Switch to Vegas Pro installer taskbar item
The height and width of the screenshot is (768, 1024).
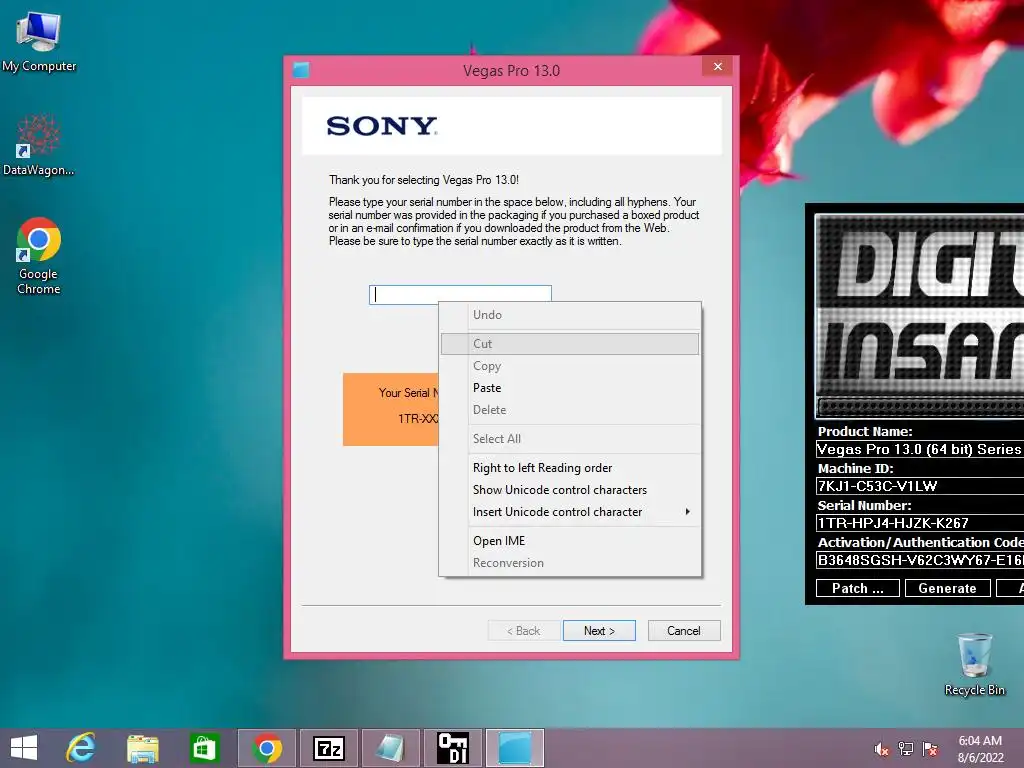pyautogui.click(x=515, y=748)
